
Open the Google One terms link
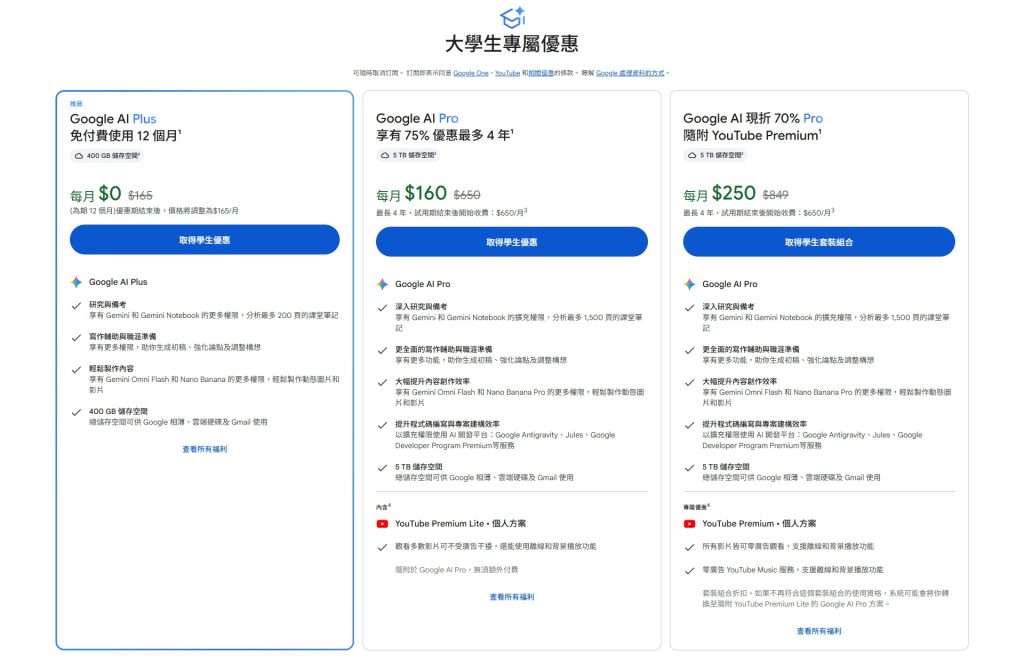471,73
